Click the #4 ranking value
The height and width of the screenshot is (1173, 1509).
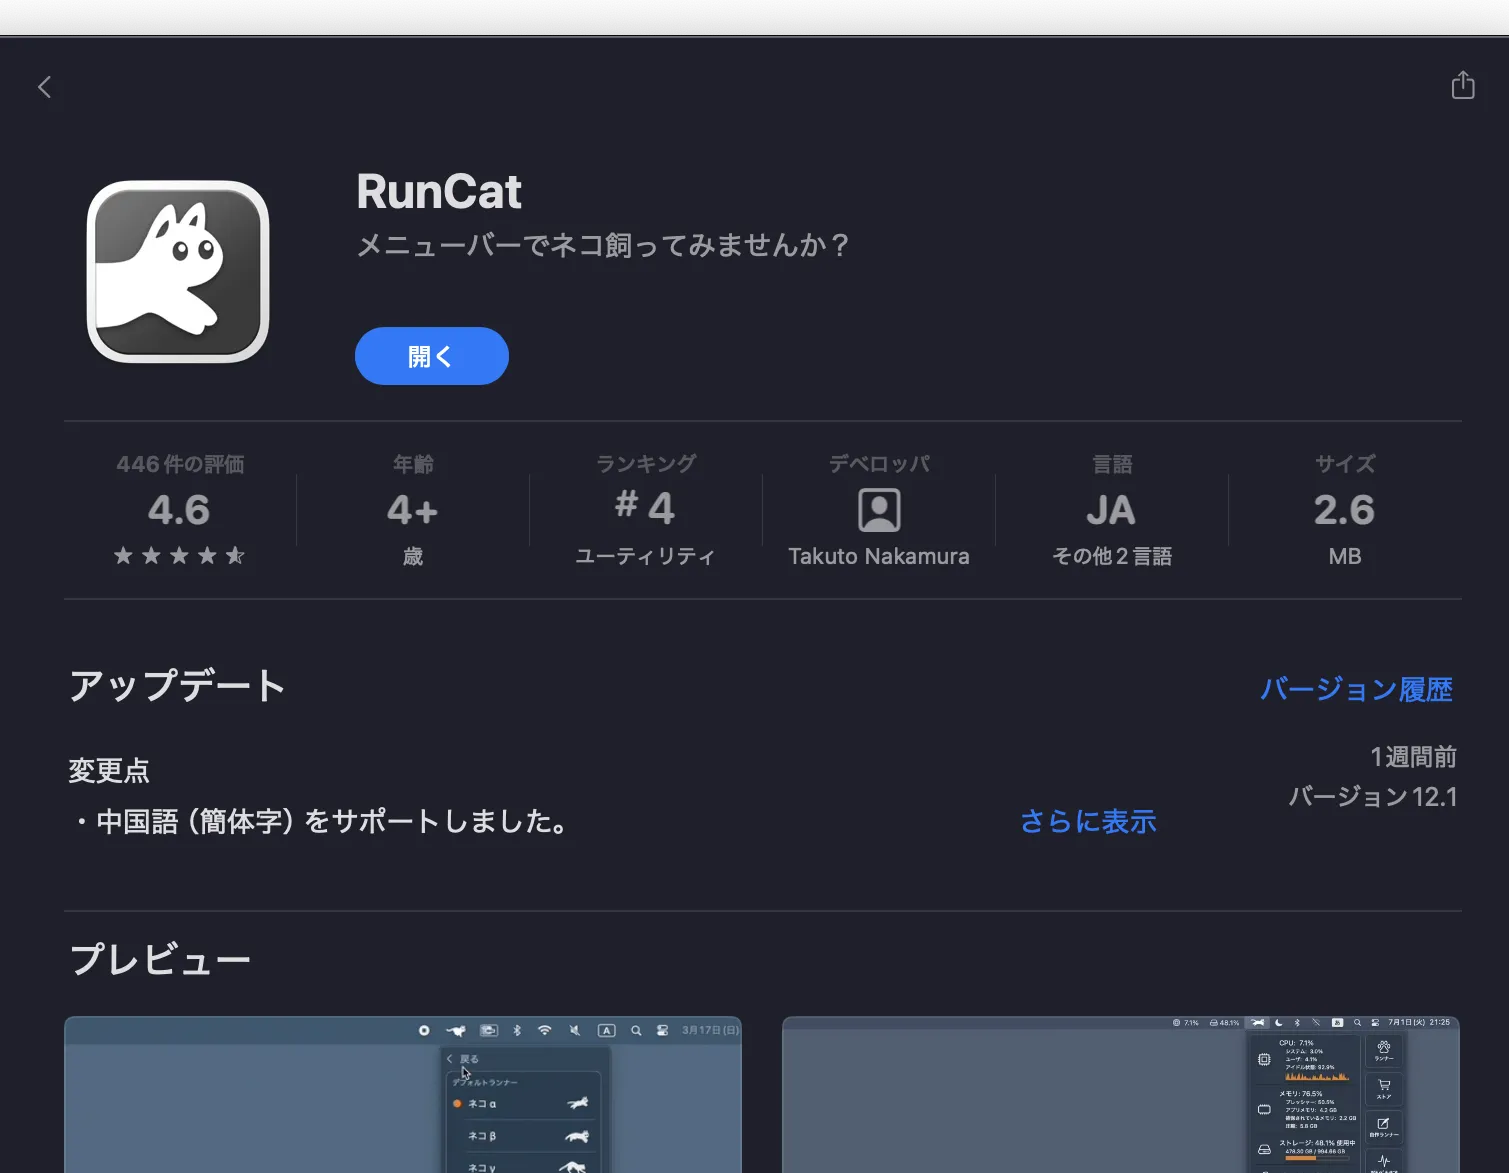tap(645, 507)
